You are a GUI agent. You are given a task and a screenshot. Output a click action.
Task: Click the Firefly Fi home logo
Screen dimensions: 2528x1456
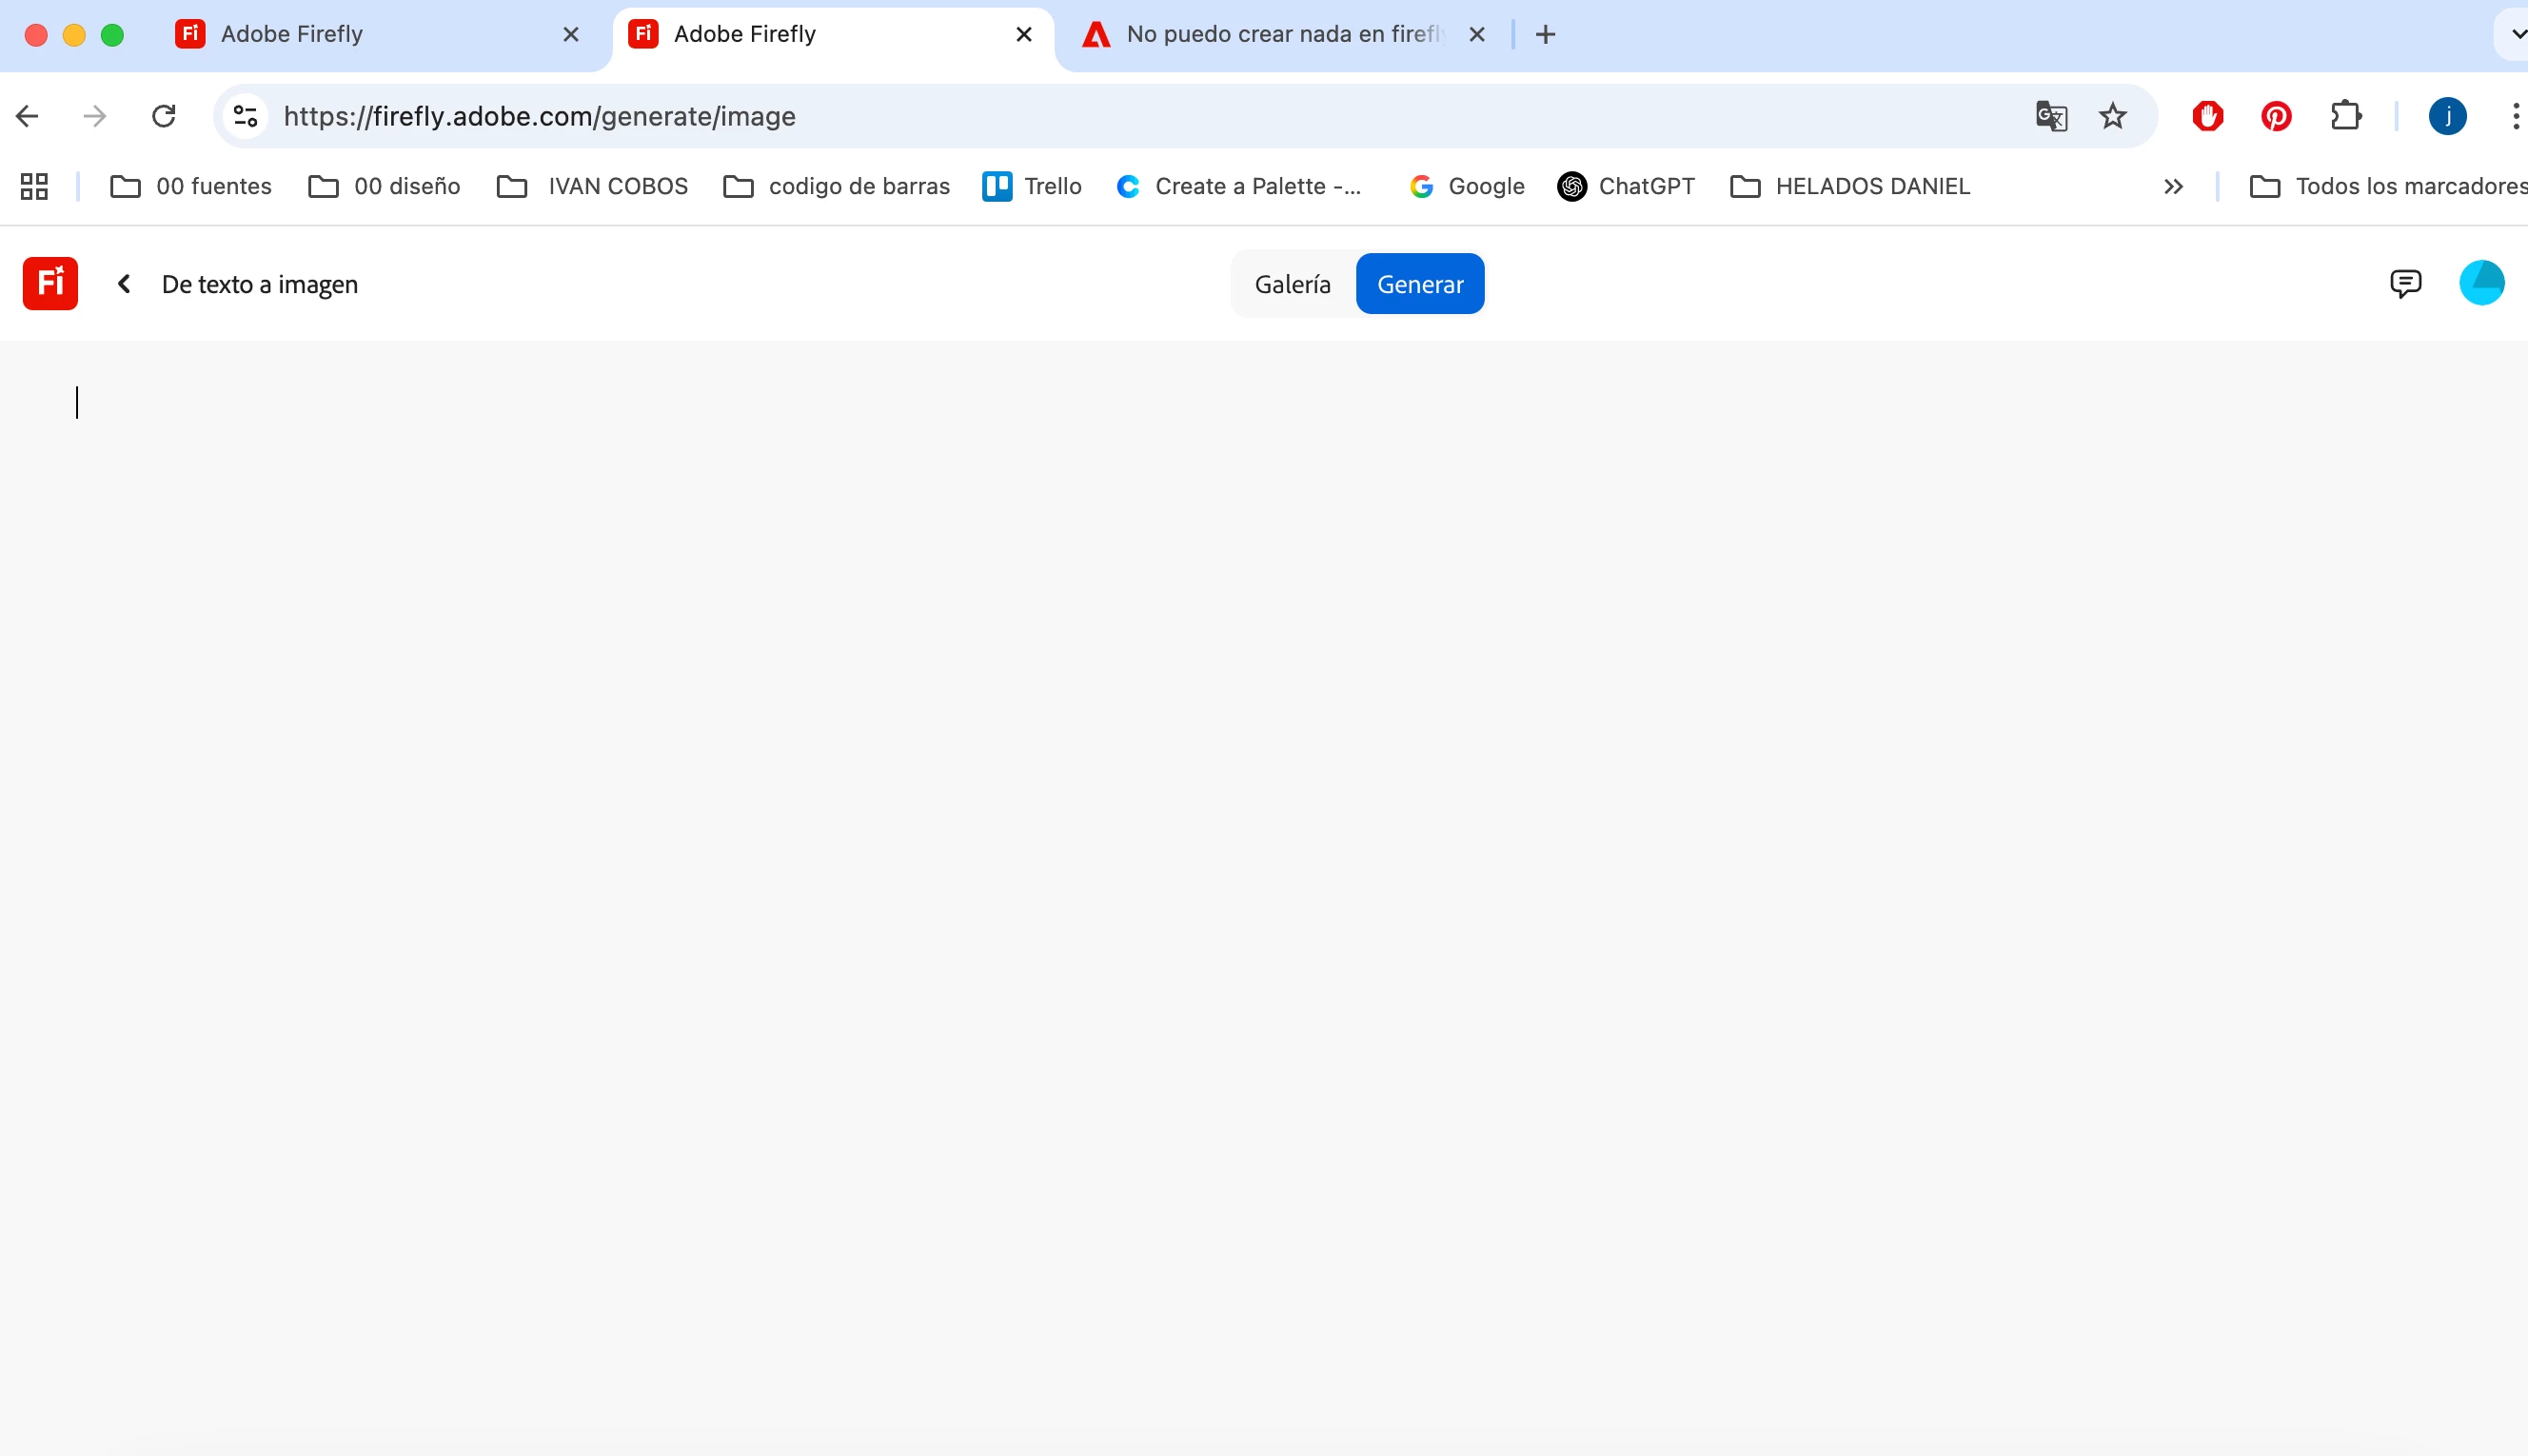click(50, 284)
